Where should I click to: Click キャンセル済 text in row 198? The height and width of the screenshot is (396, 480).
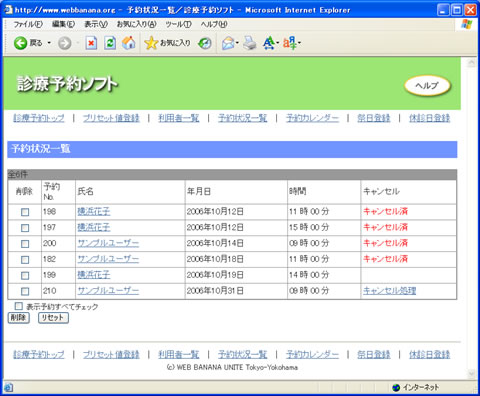386,211
